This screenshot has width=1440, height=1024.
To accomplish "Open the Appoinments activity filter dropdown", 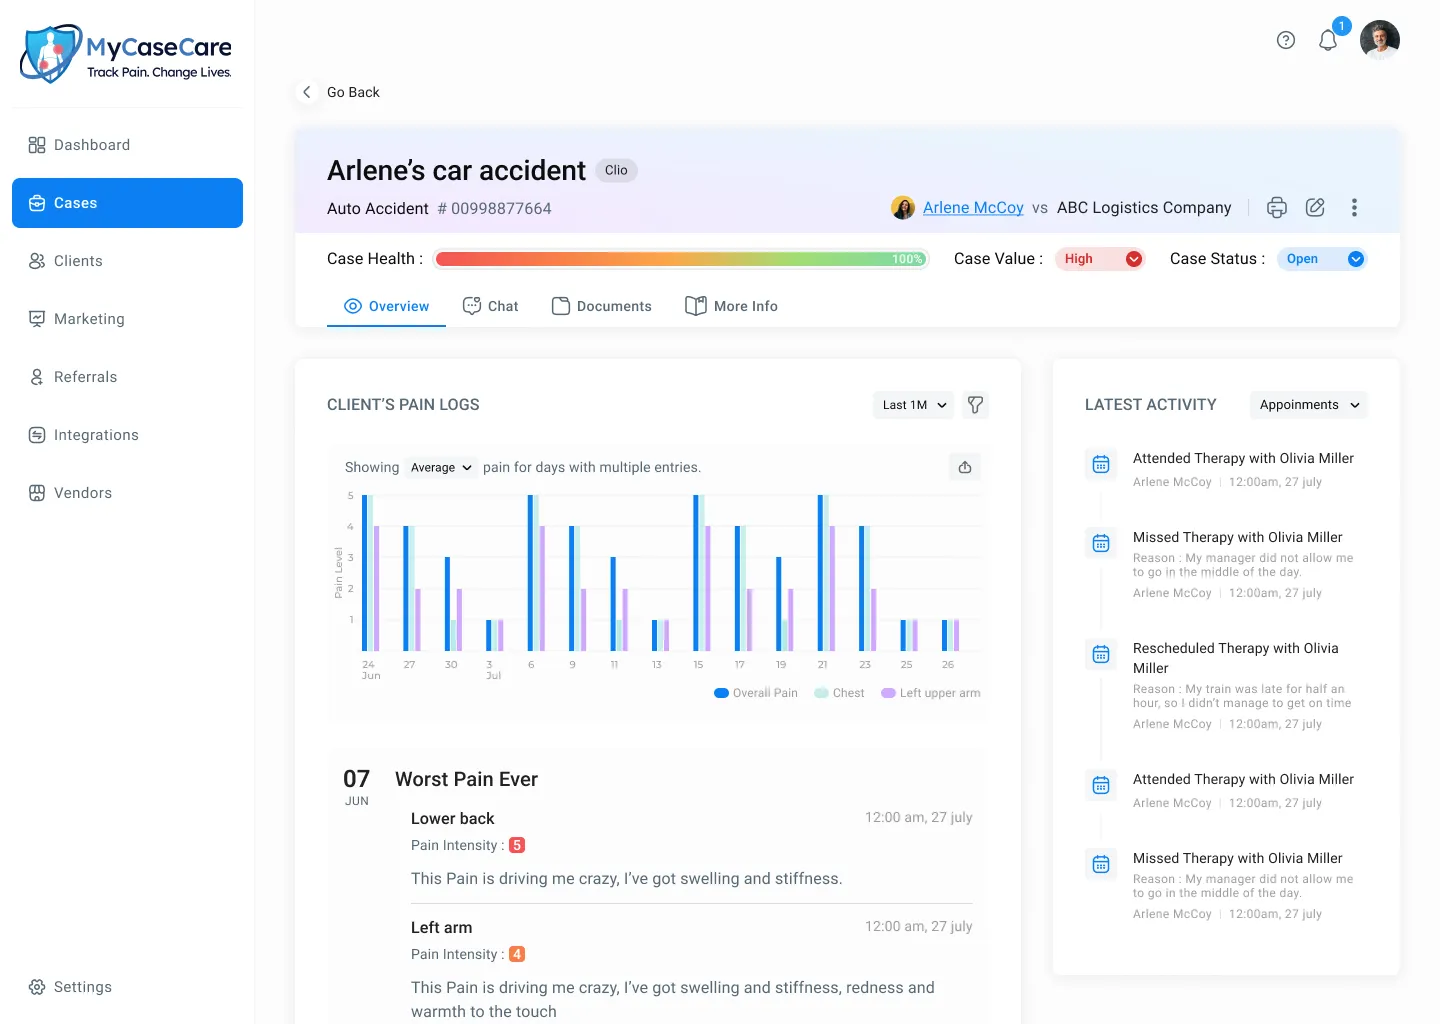I will (1309, 405).
